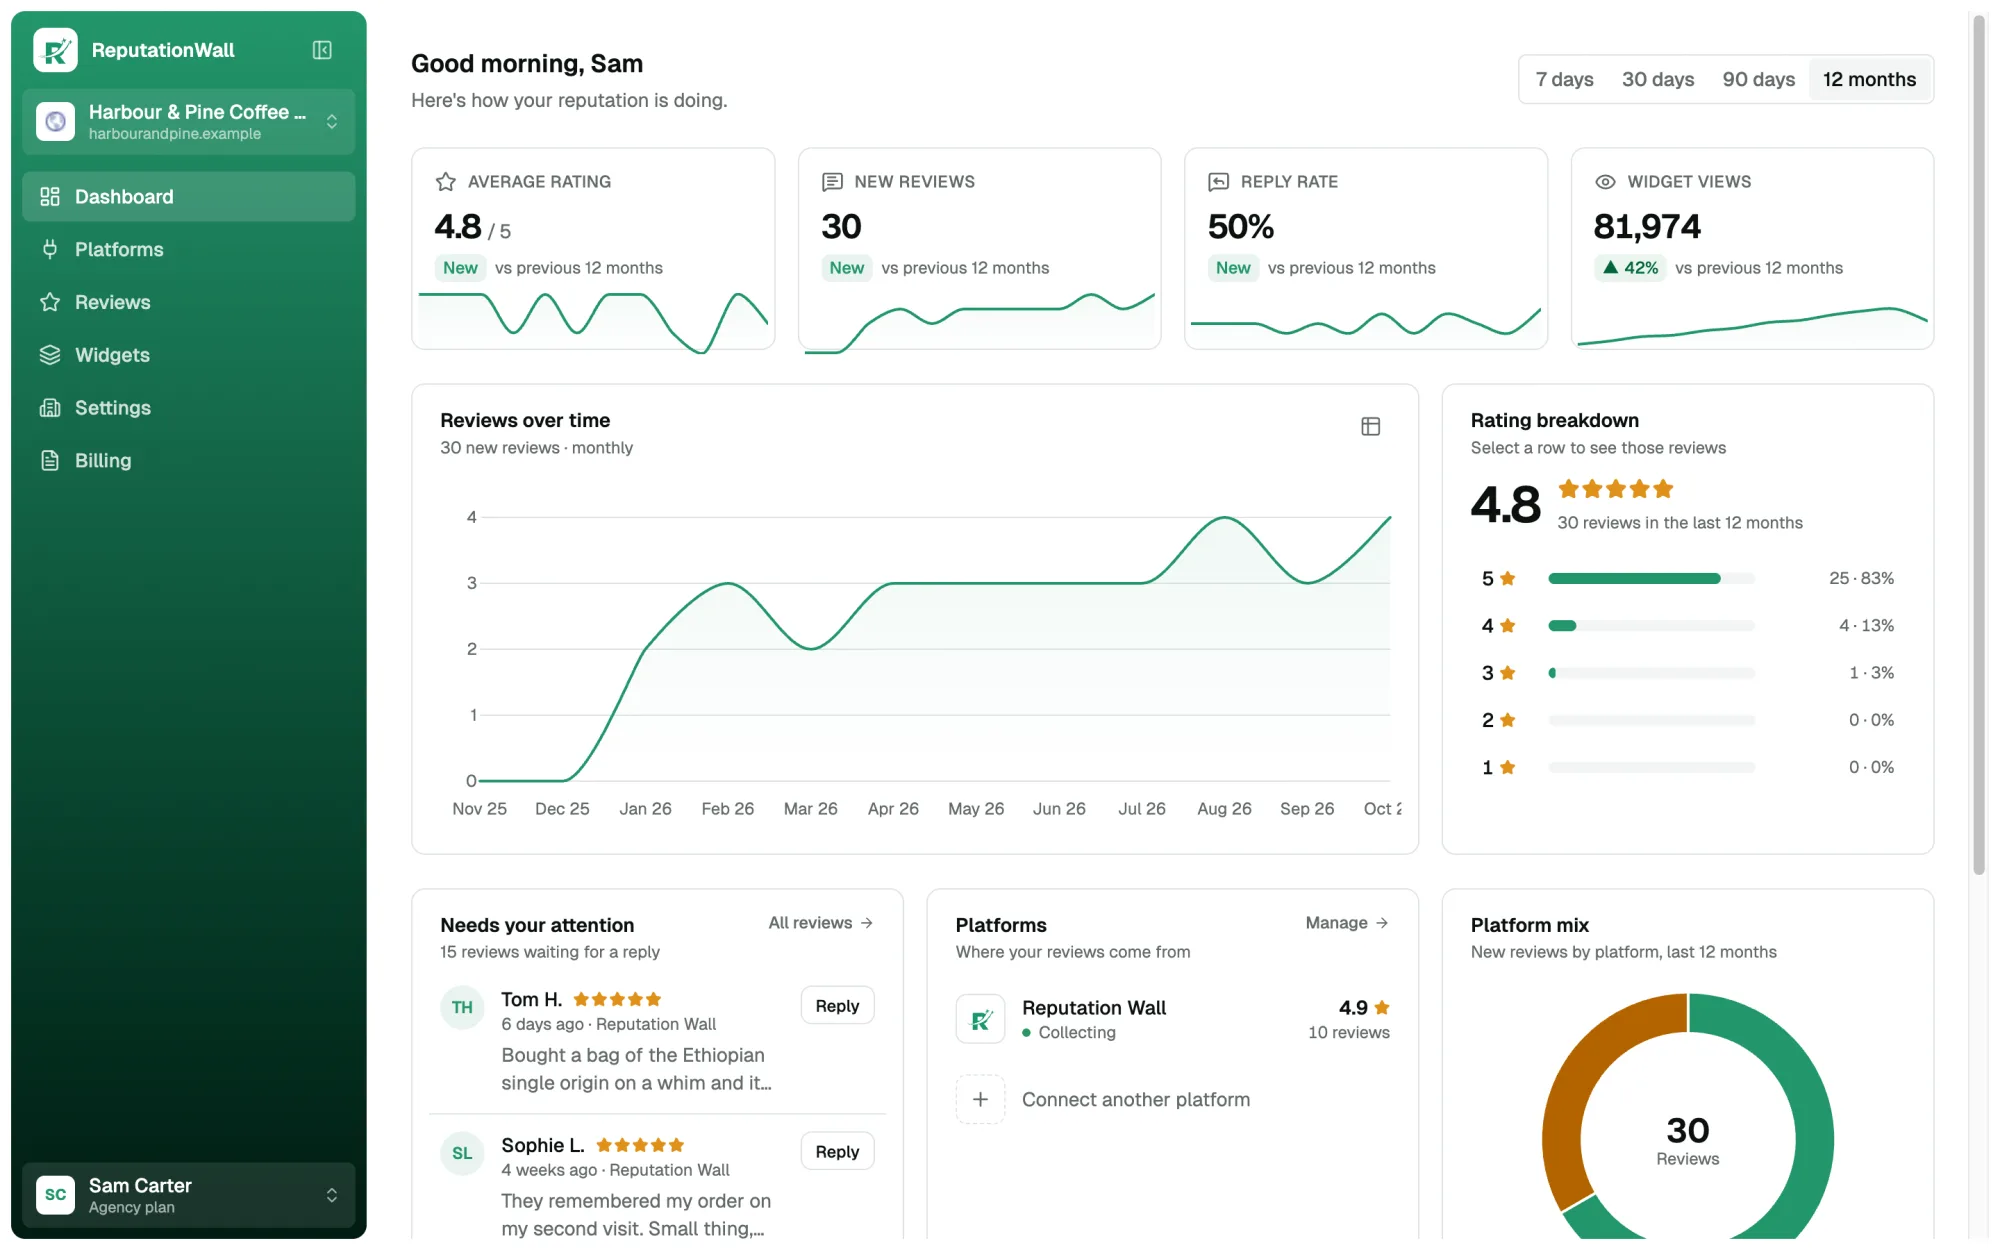2000x1250 pixels.
Task: Click the 2 star row star icon
Action: coord(1508,720)
